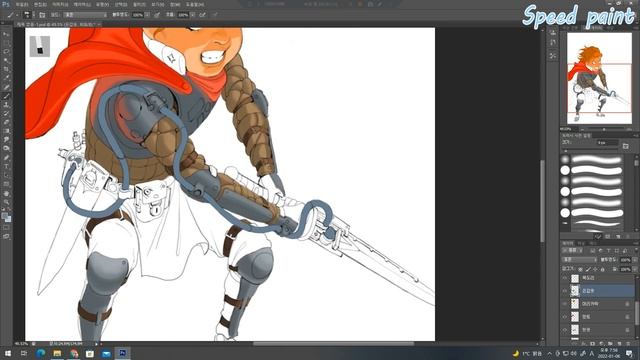640x360 pixels.
Task: Click the canvas horizontal scrollbar
Action: coord(333,344)
